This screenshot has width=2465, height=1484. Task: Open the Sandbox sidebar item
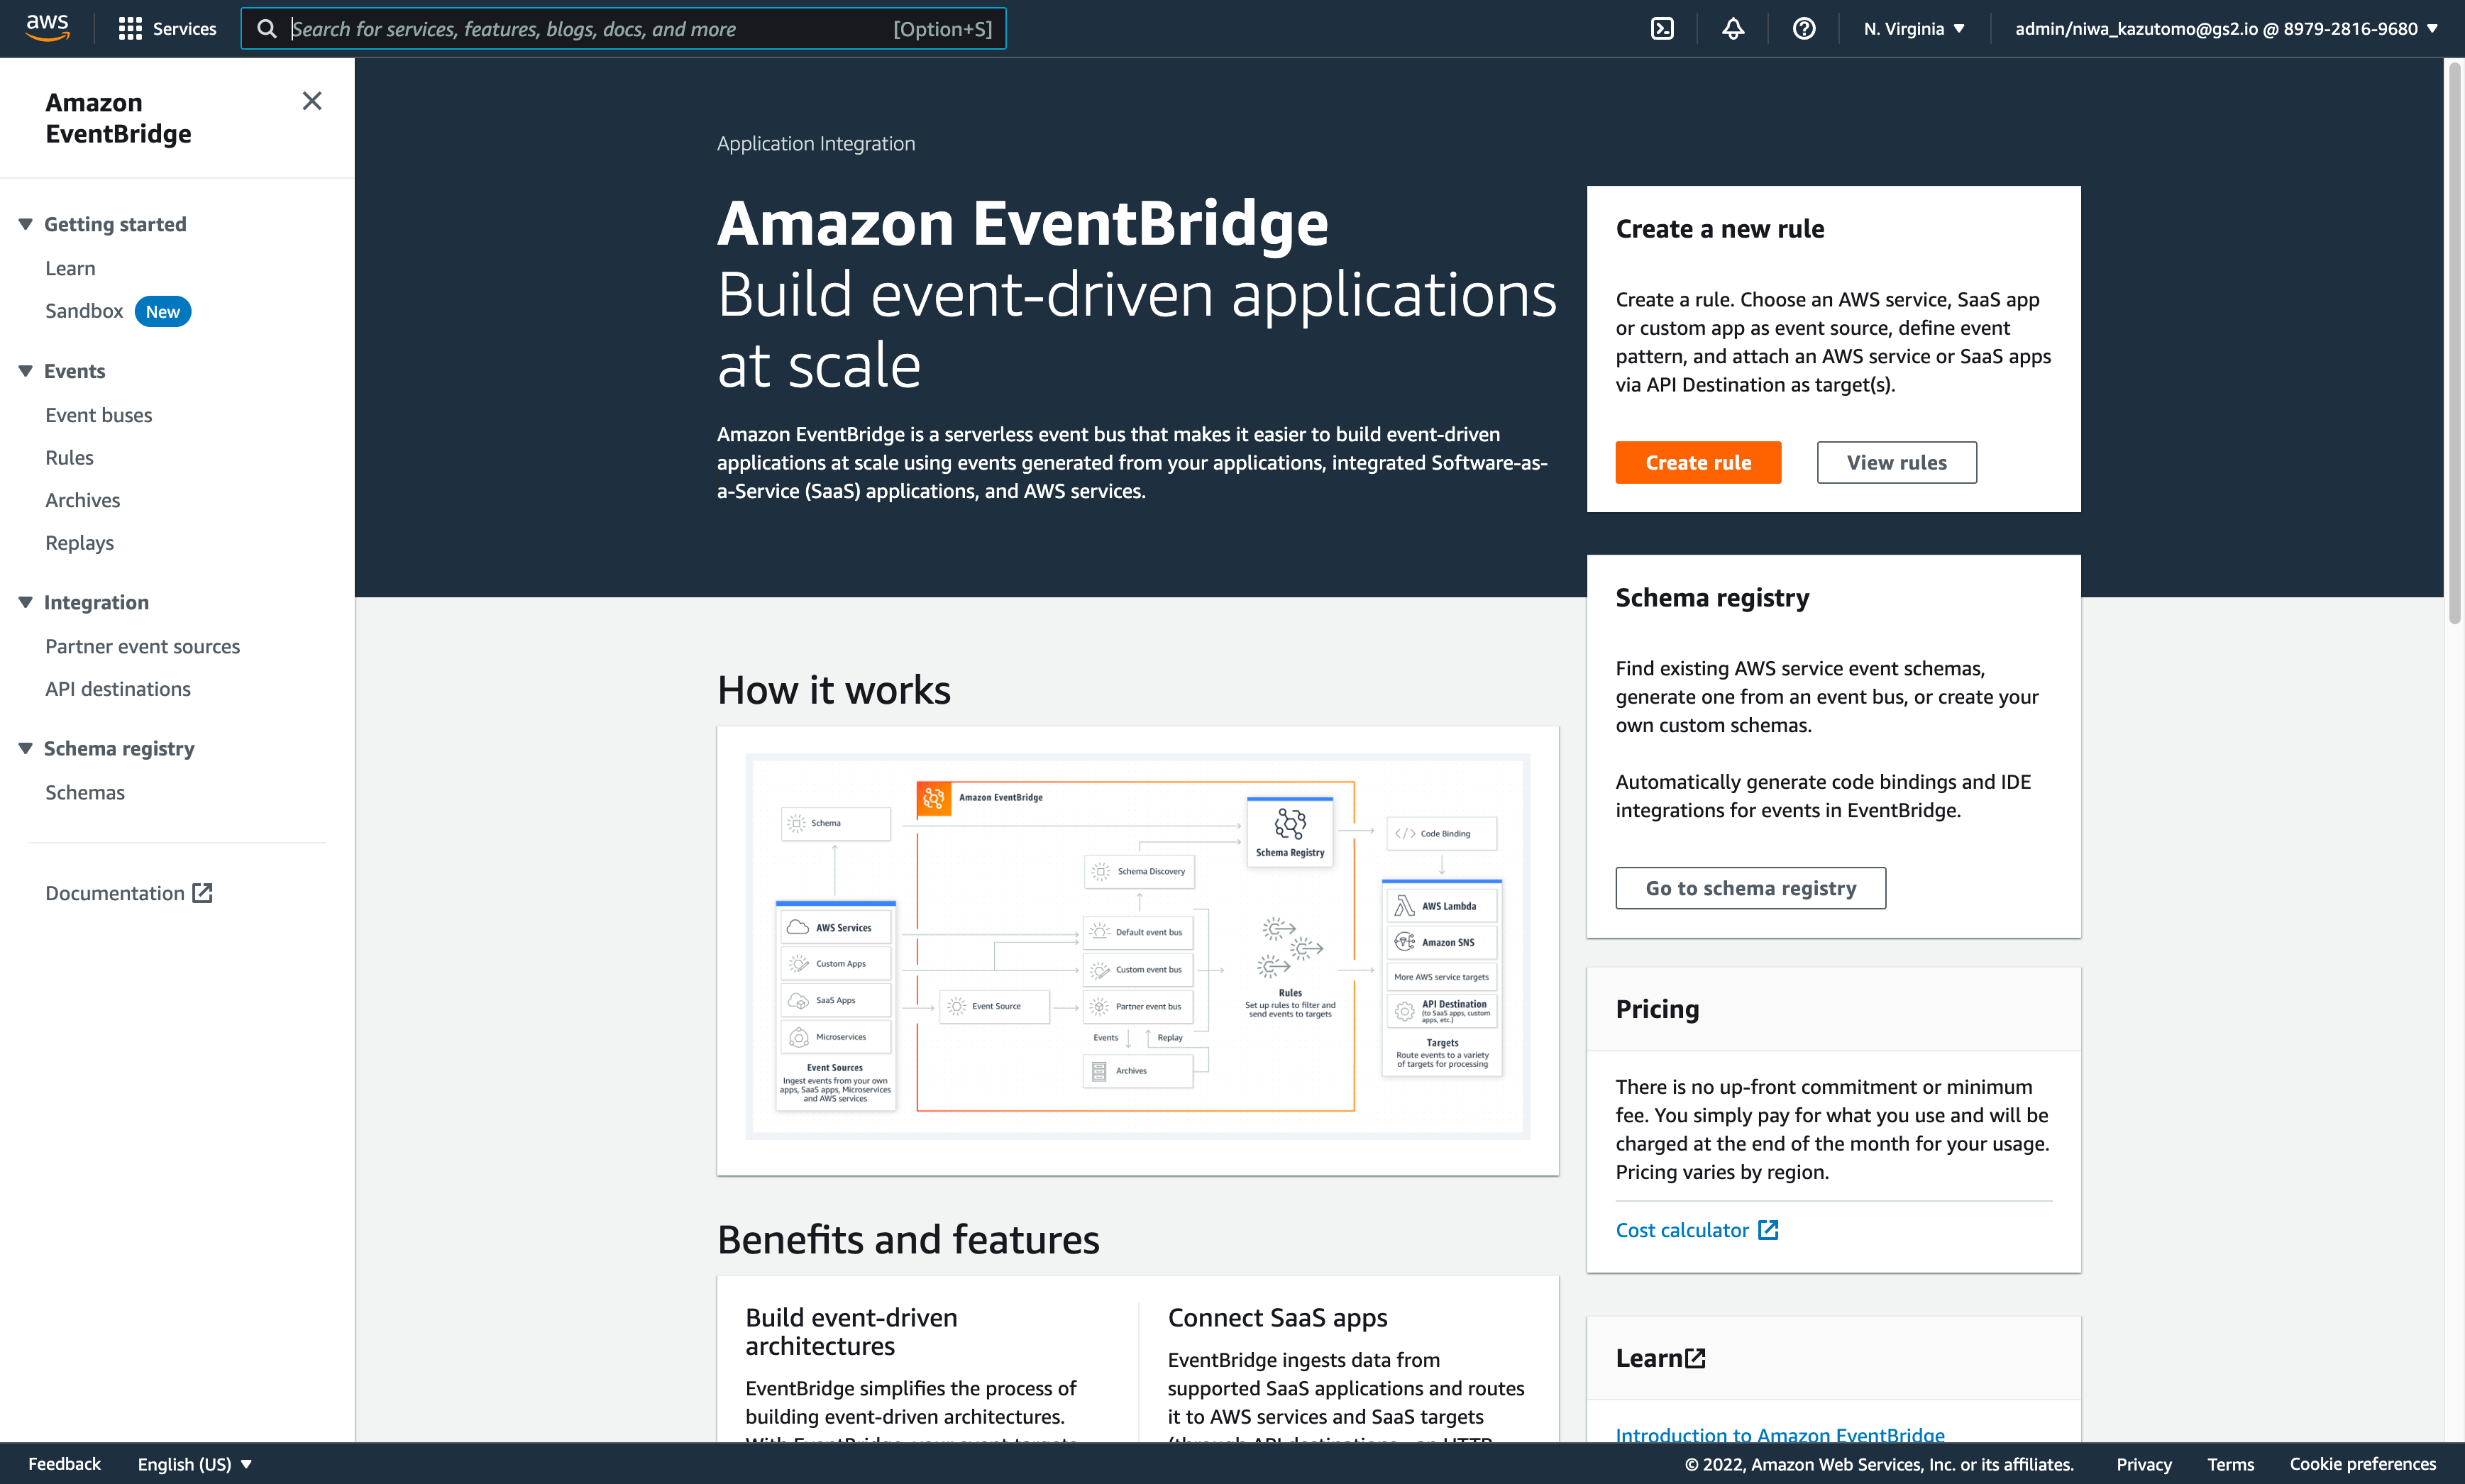[x=84, y=311]
